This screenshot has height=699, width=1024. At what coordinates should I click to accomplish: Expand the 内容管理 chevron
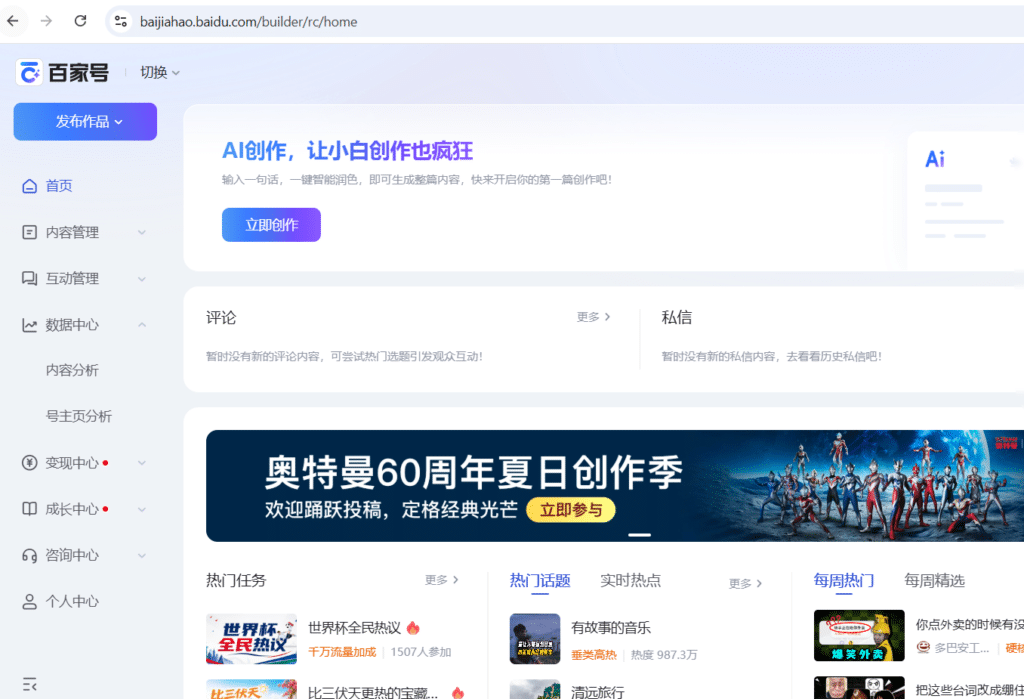click(x=142, y=233)
